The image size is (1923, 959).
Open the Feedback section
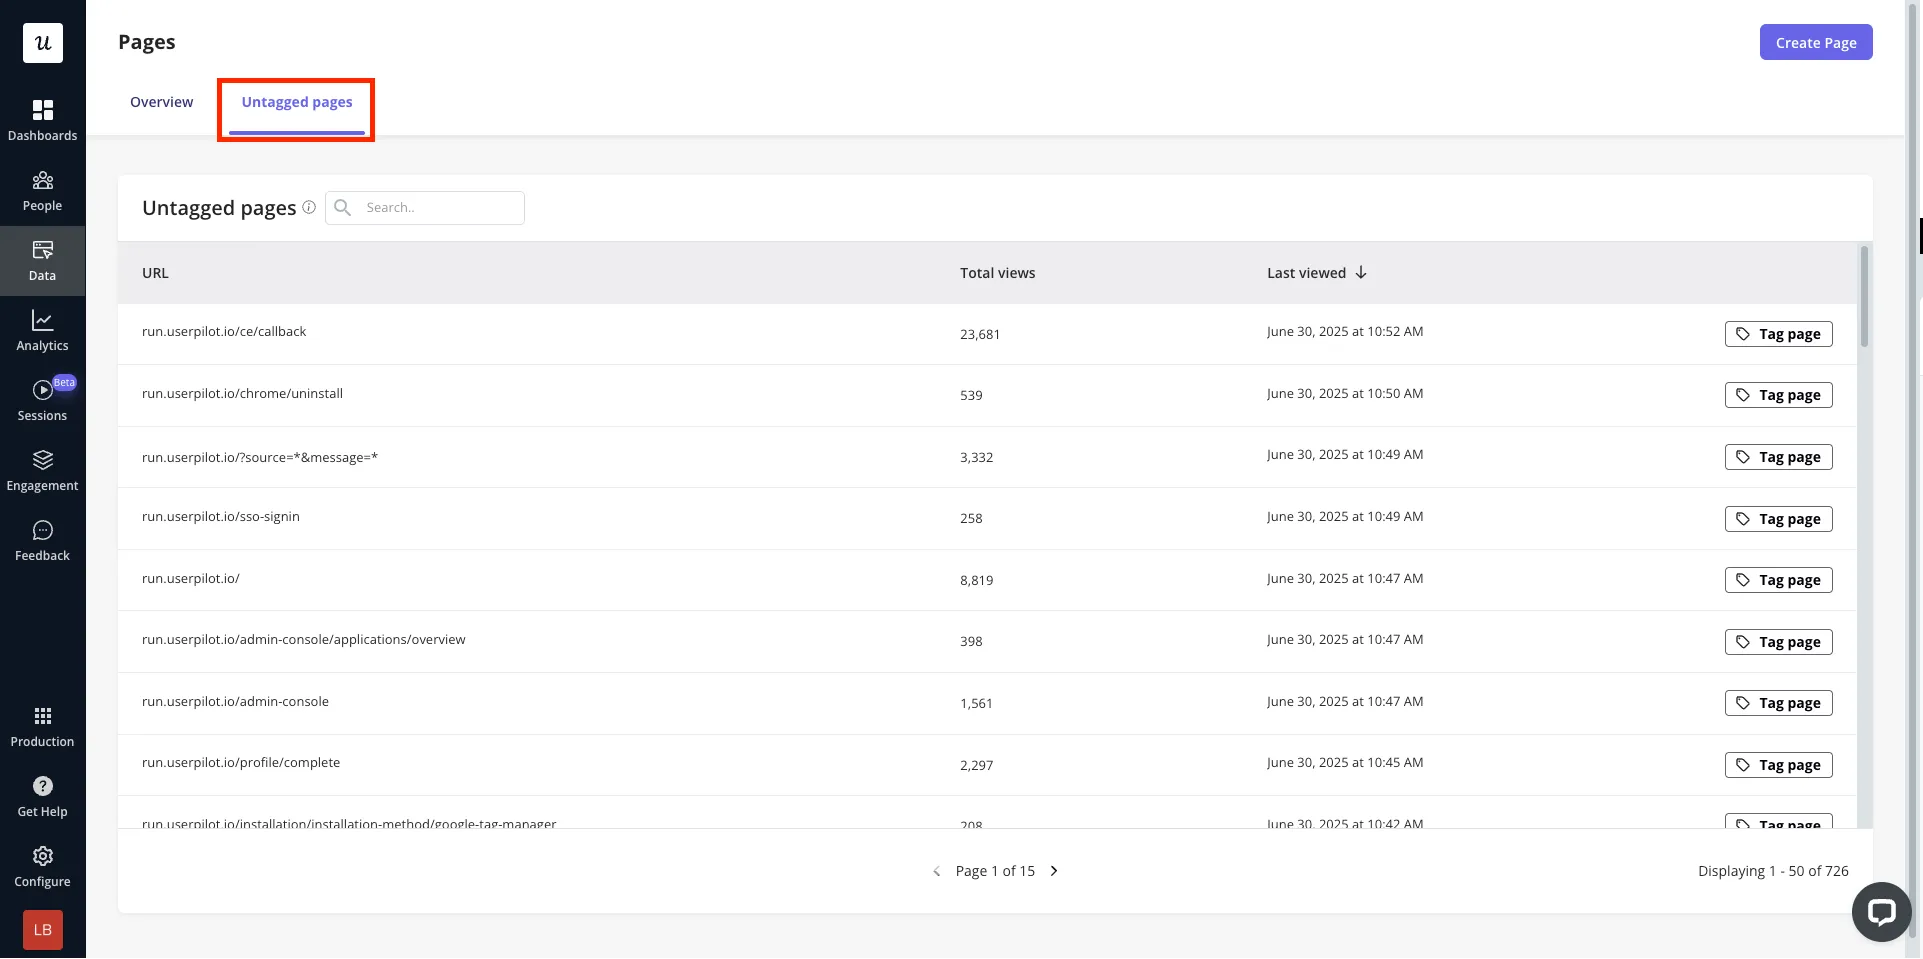coord(42,541)
